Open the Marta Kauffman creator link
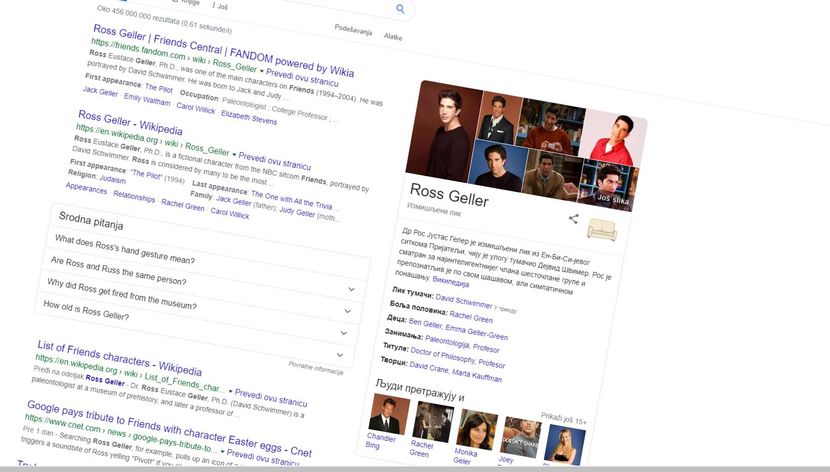 pos(476,376)
